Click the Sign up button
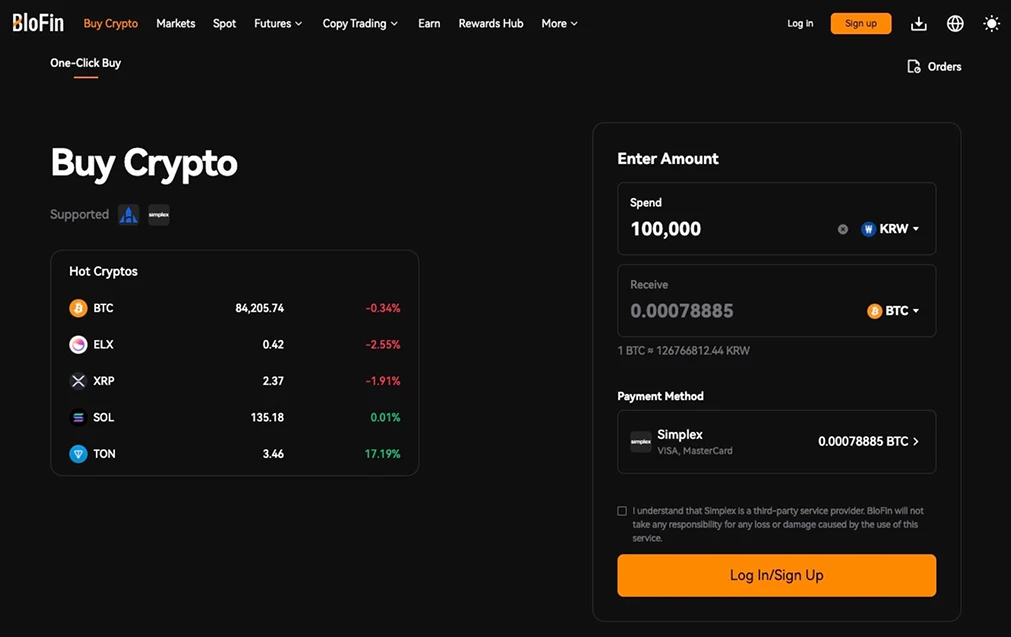 (861, 24)
